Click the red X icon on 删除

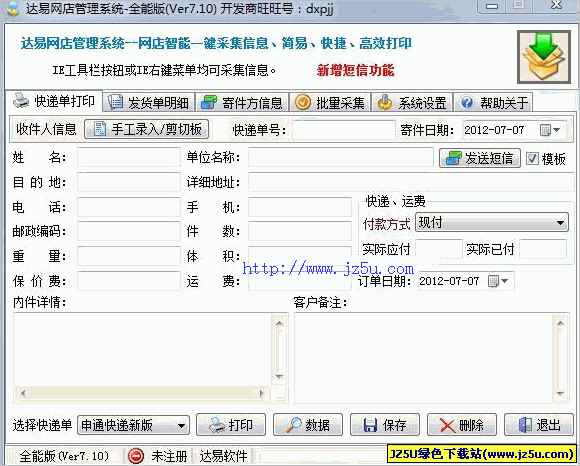point(447,425)
